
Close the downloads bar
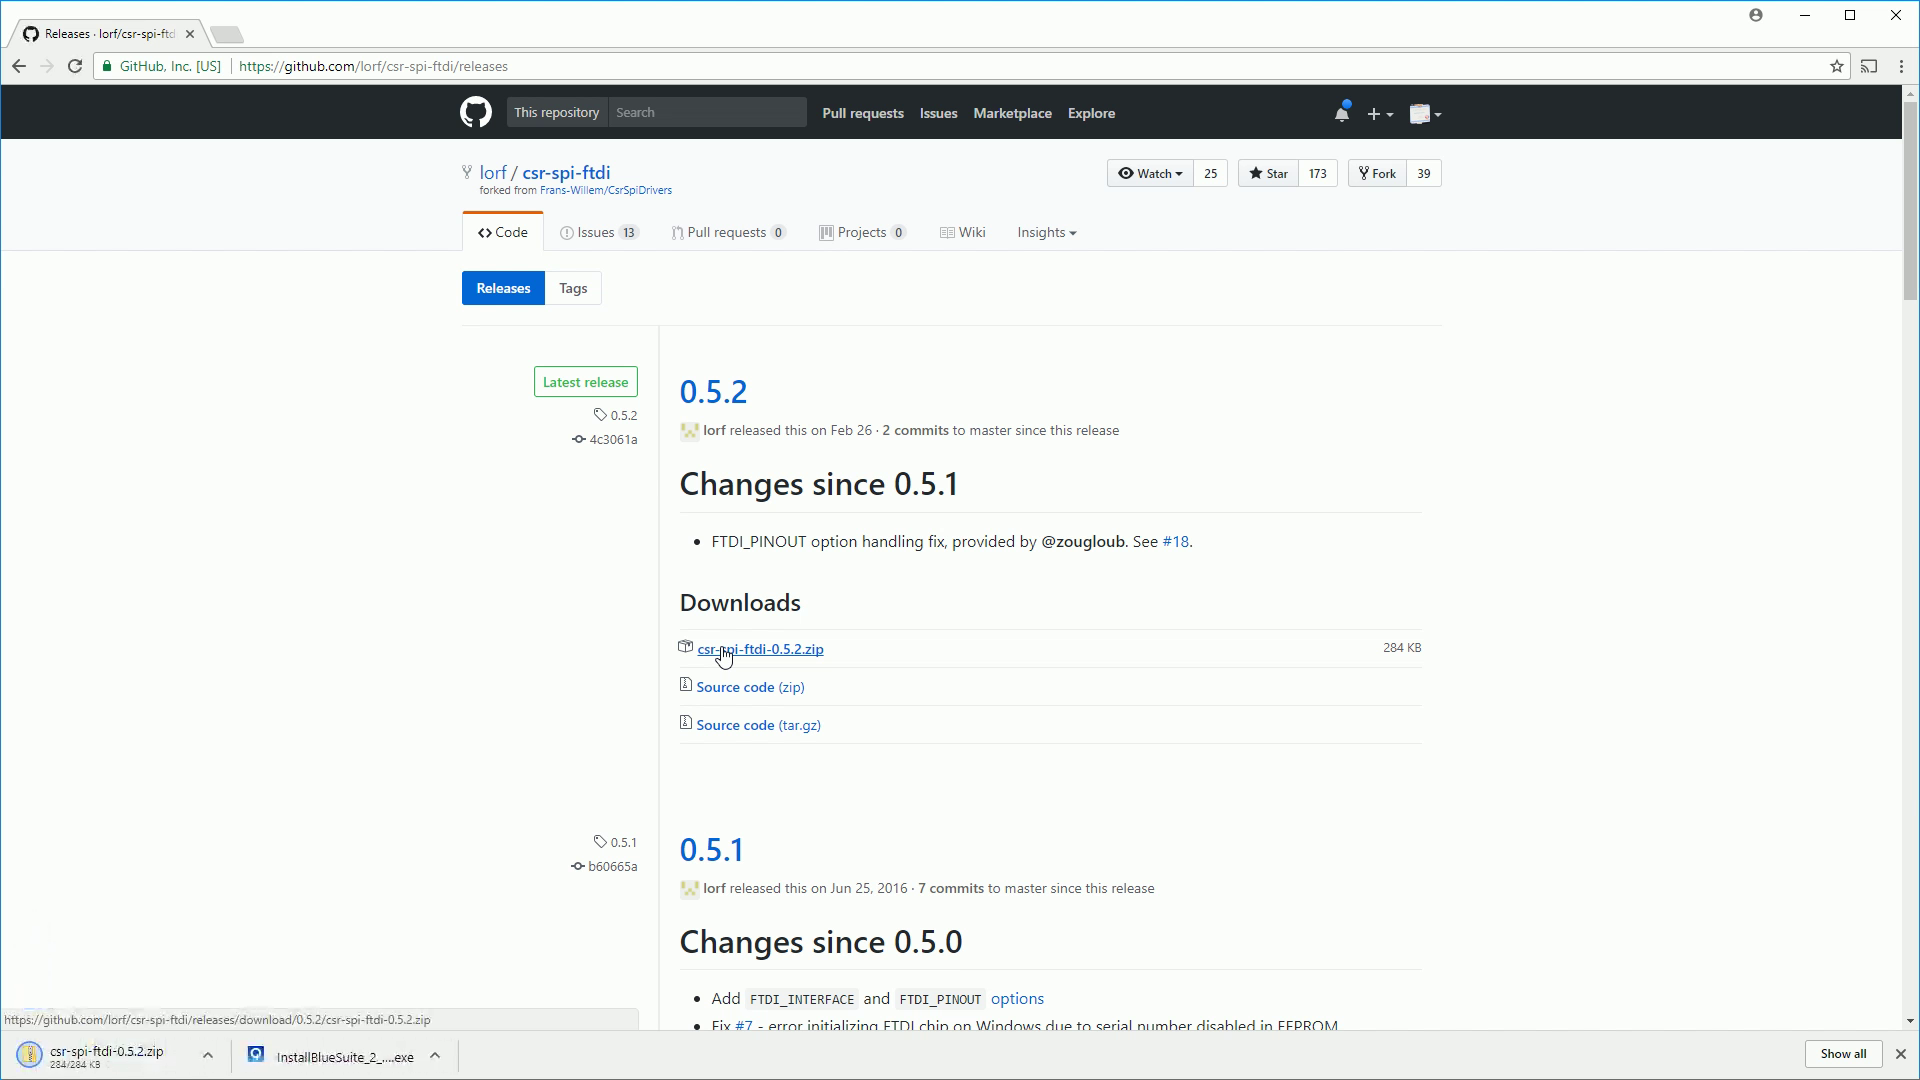(1901, 1054)
